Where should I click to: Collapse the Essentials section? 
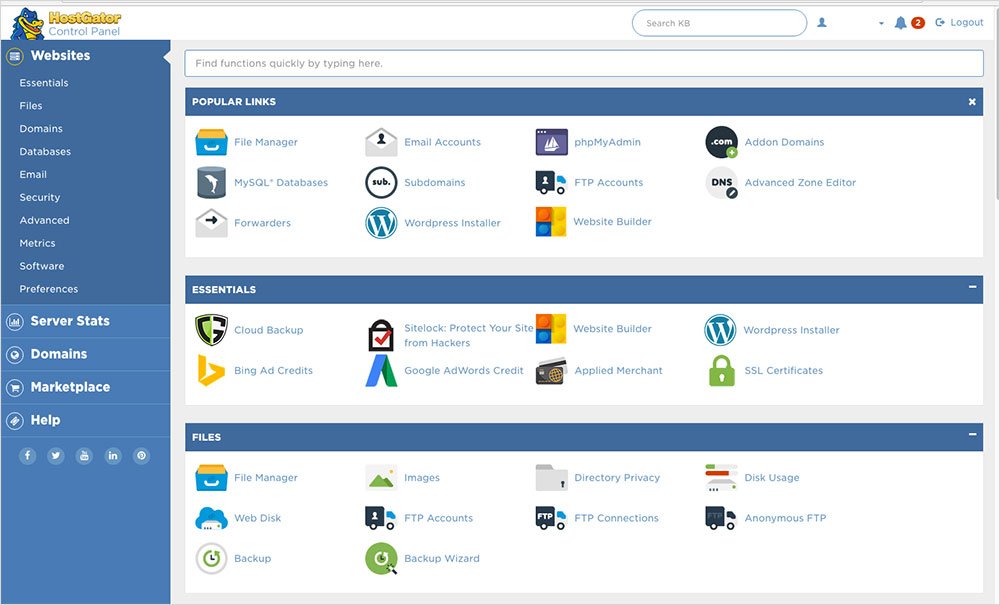tap(972, 288)
